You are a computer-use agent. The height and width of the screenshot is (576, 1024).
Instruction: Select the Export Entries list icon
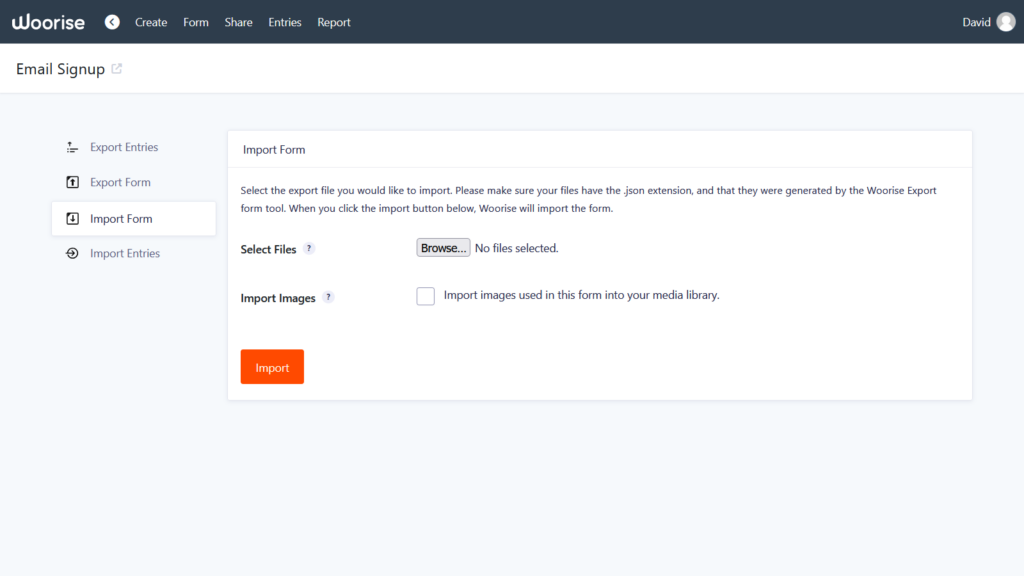click(x=72, y=147)
